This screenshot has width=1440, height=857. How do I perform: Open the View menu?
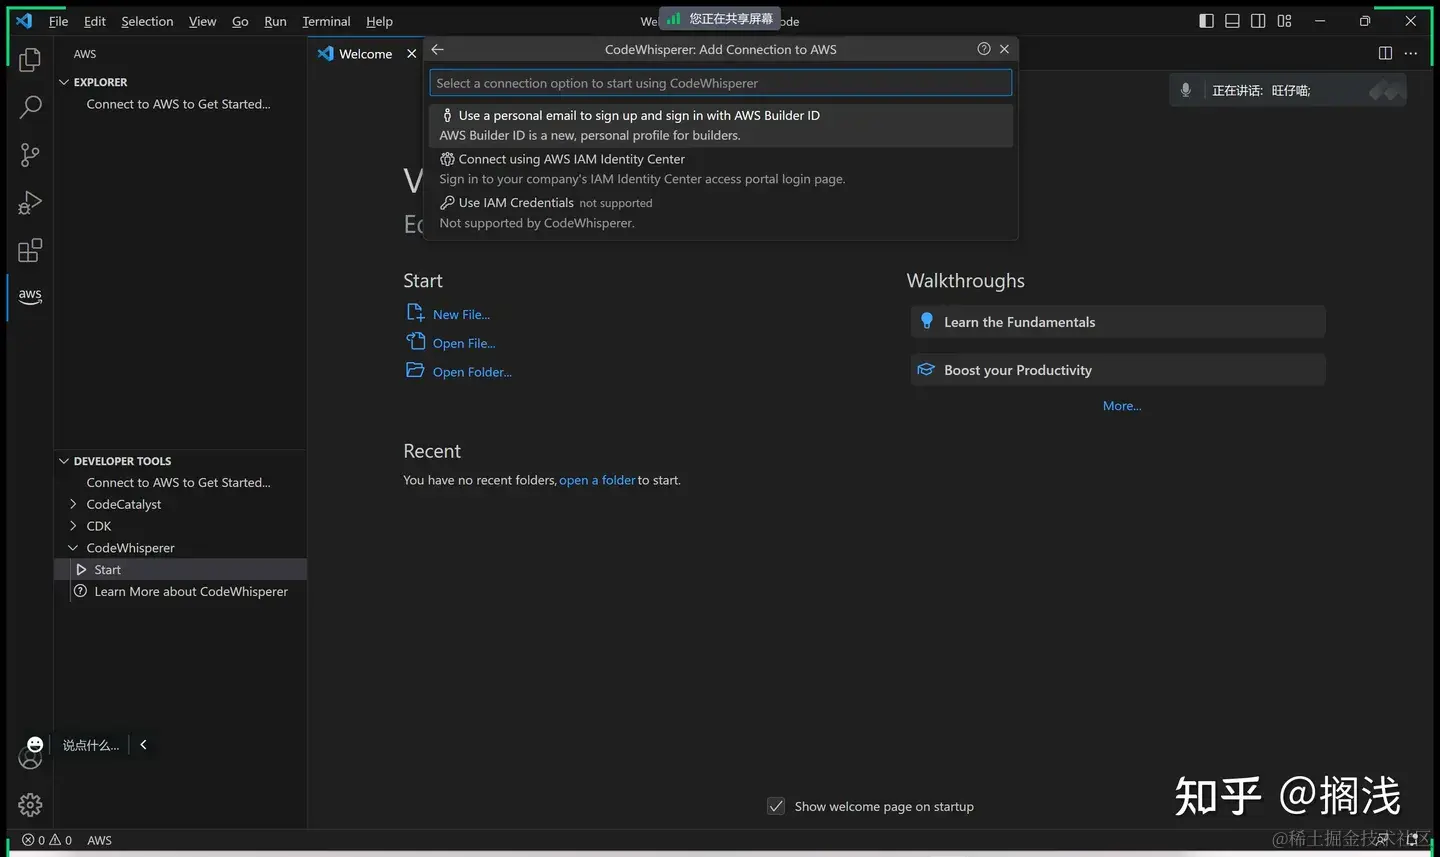click(202, 21)
